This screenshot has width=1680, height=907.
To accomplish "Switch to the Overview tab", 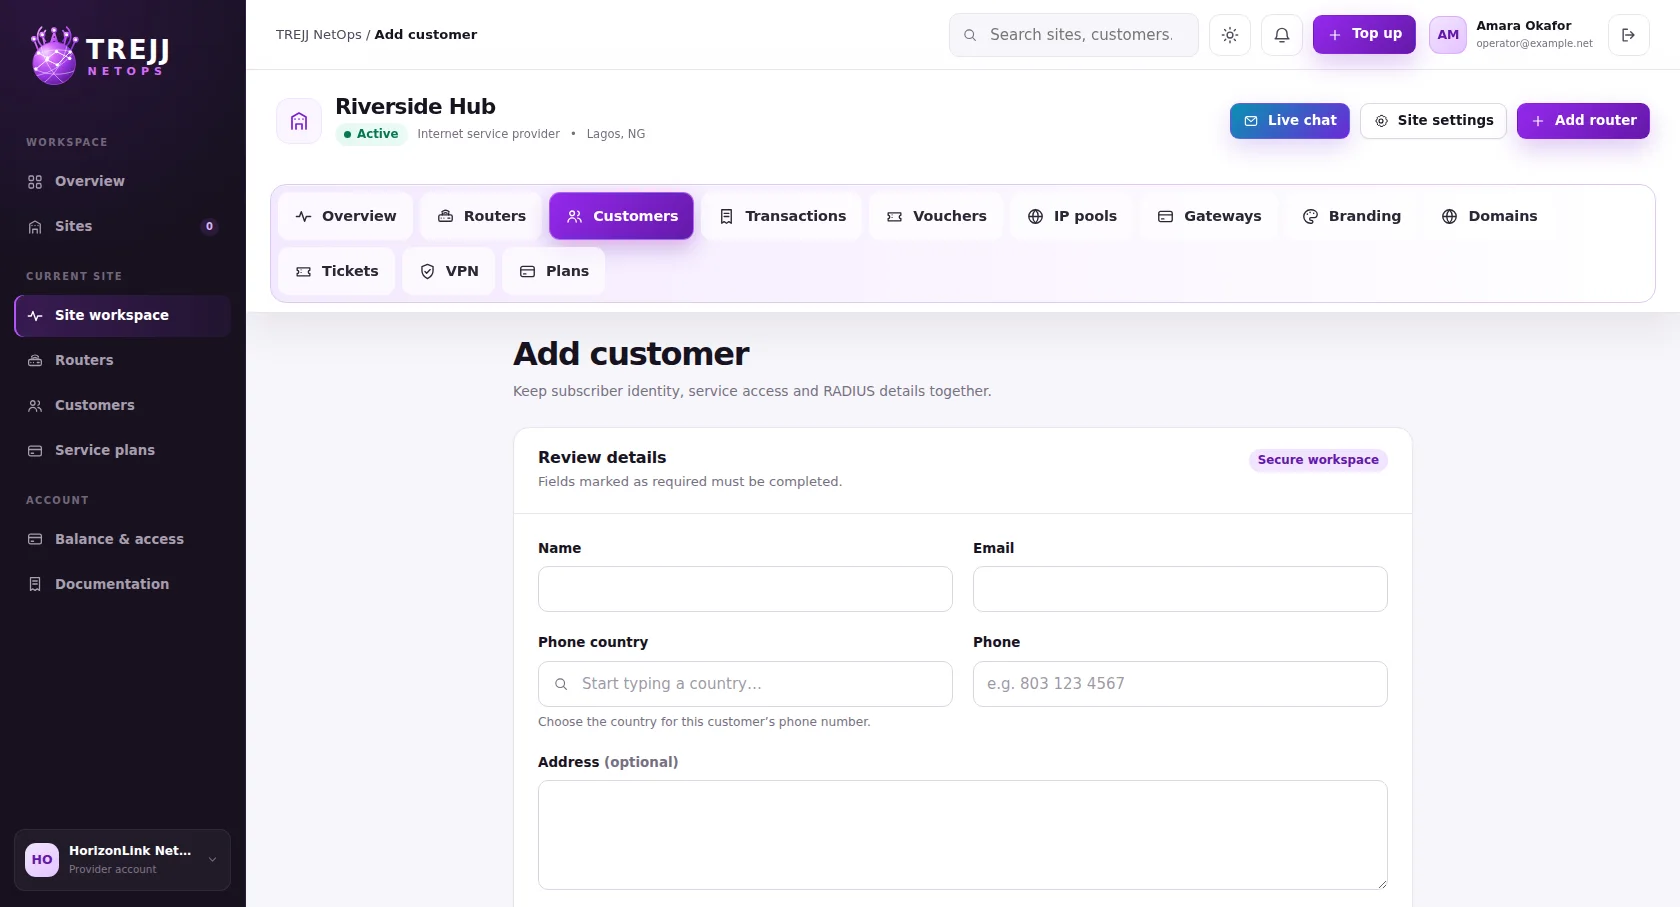I will tap(346, 216).
